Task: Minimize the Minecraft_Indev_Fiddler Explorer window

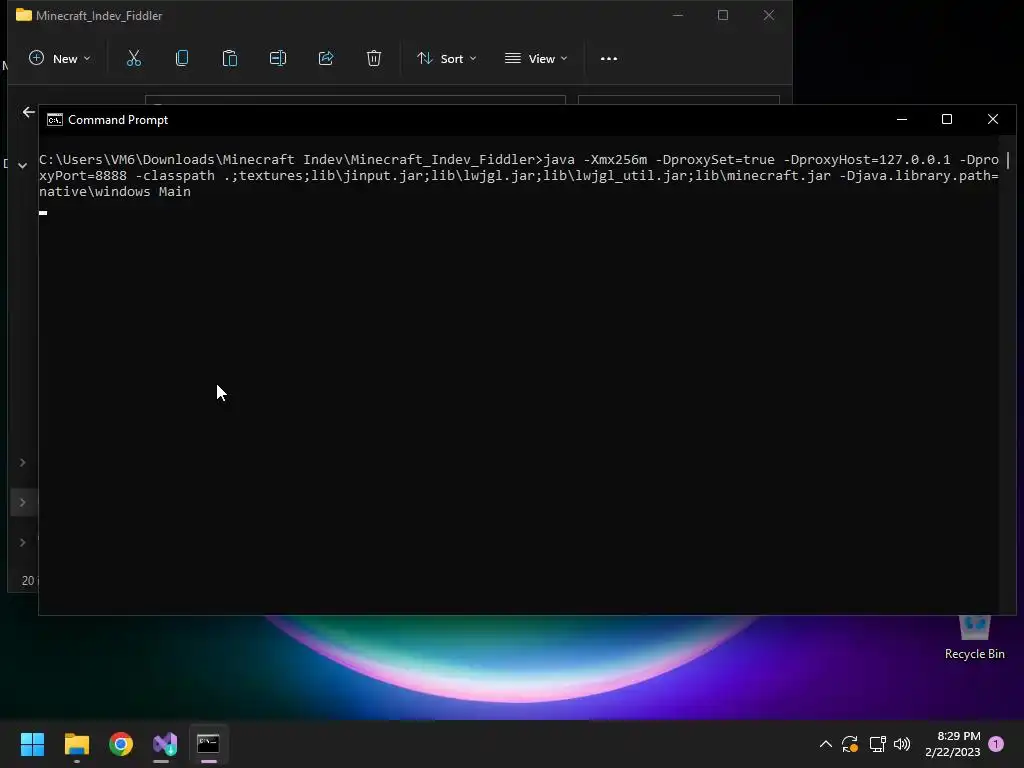Action: [678, 15]
